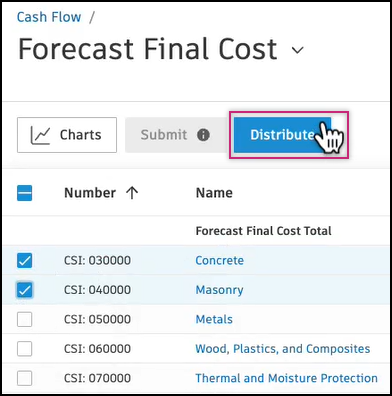The image size is (392, 396).
Task: Select the CSI: 060000 cell
Action: point(97,349)
